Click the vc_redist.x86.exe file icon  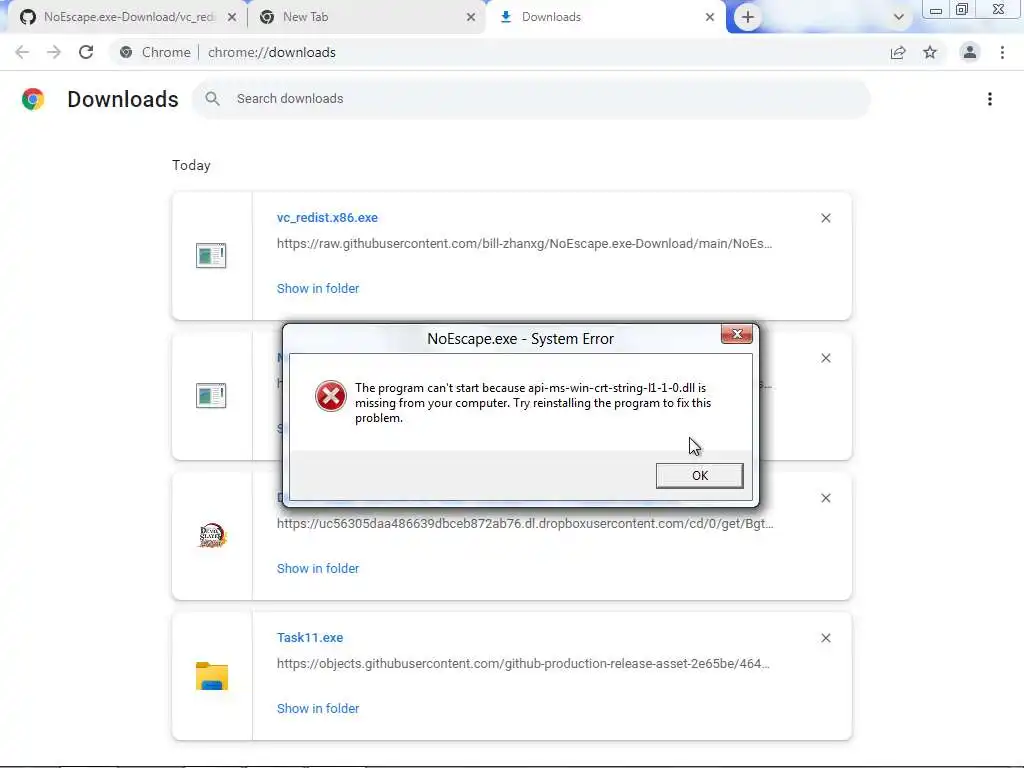pyautogui.click(x=211, y=255)
